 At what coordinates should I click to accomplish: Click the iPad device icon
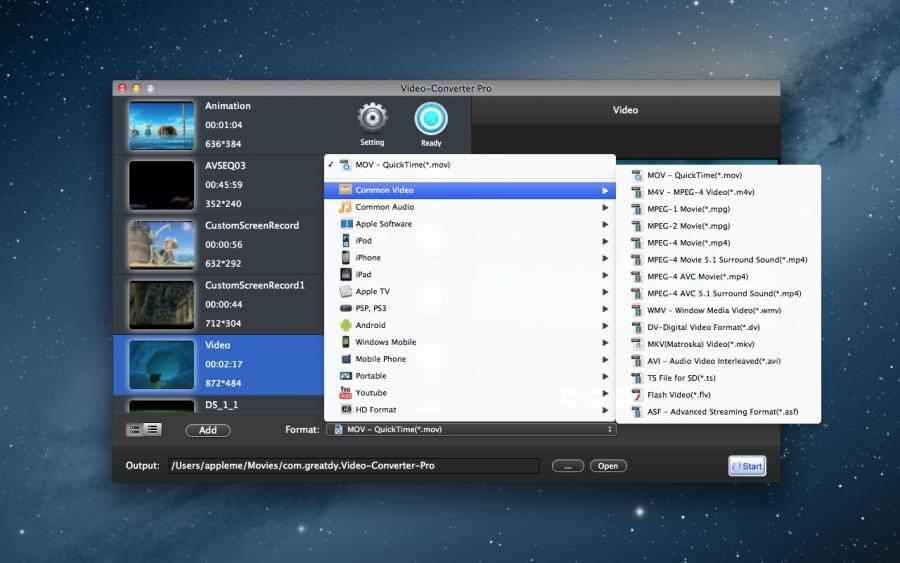346,274
